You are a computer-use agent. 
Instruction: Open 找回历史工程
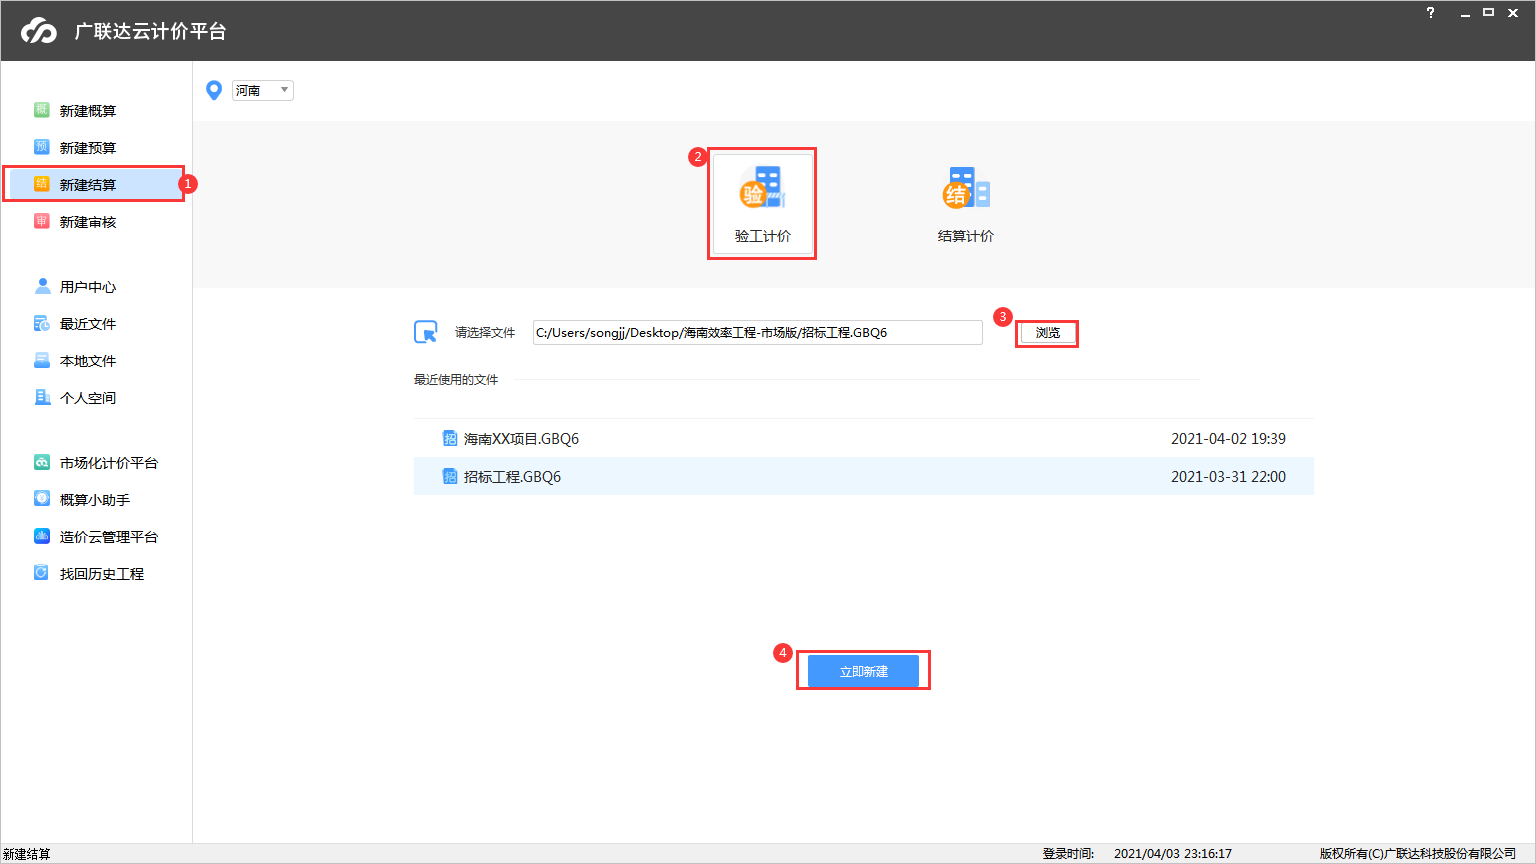[x=102, y=574]
